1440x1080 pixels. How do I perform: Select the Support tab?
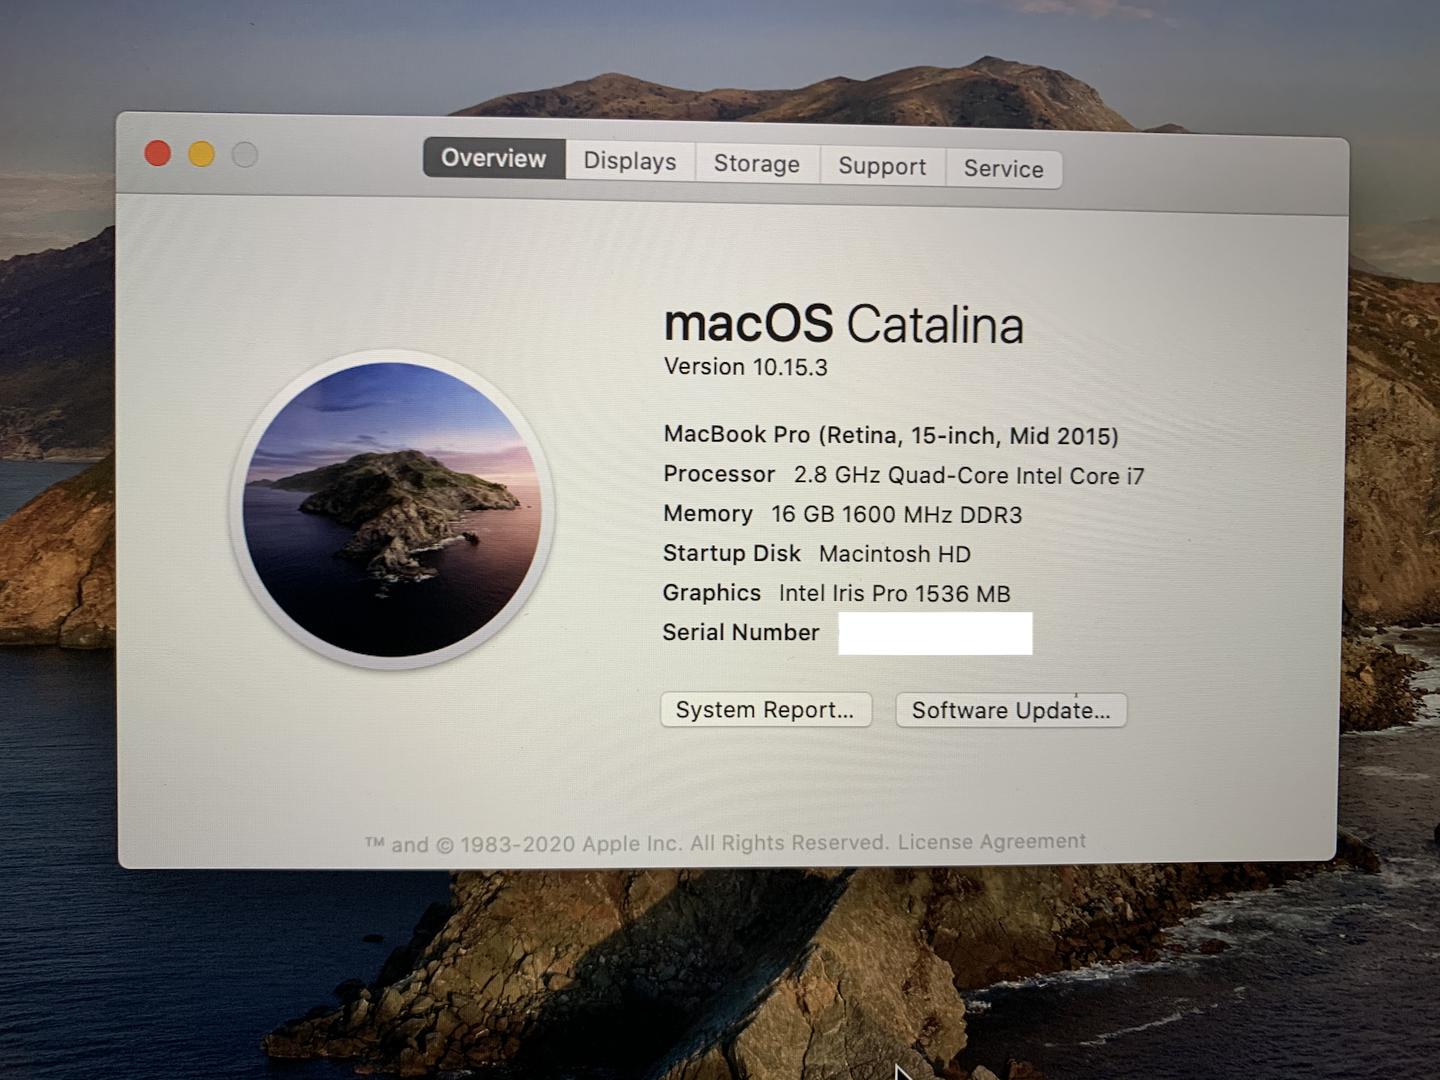(x=882, y=166)
